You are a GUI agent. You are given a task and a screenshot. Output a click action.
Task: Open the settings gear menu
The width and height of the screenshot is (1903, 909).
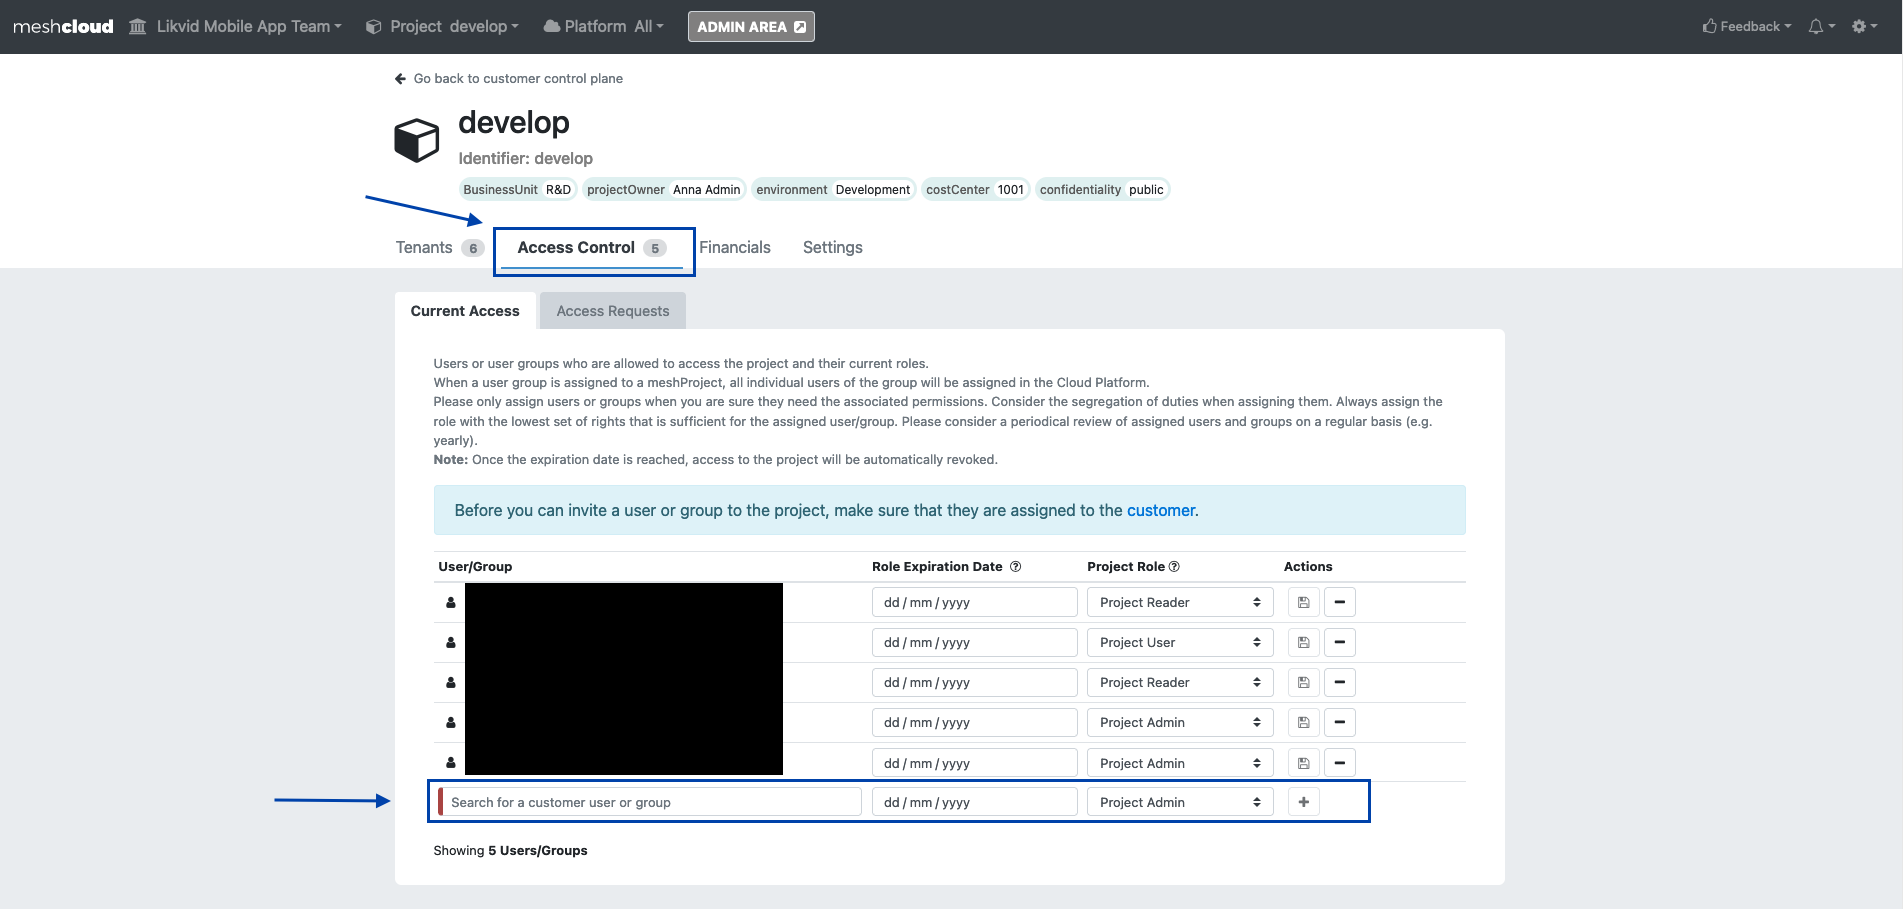(1864, 27)
